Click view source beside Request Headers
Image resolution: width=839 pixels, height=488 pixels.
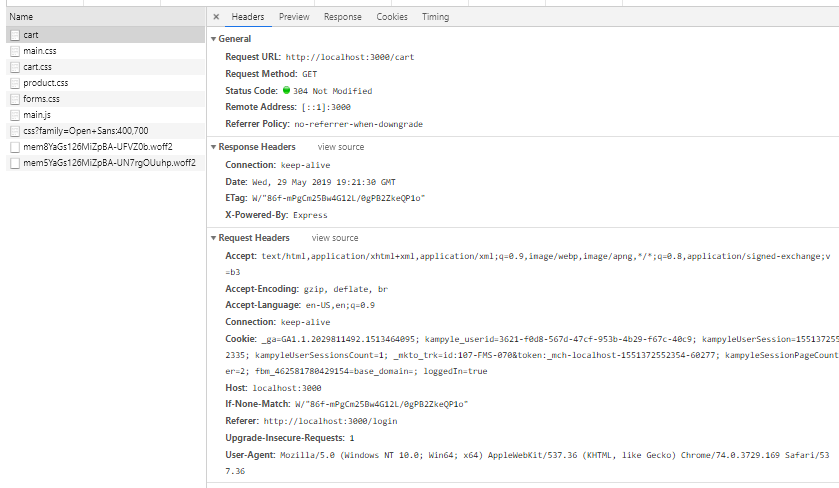click(335, 238)
